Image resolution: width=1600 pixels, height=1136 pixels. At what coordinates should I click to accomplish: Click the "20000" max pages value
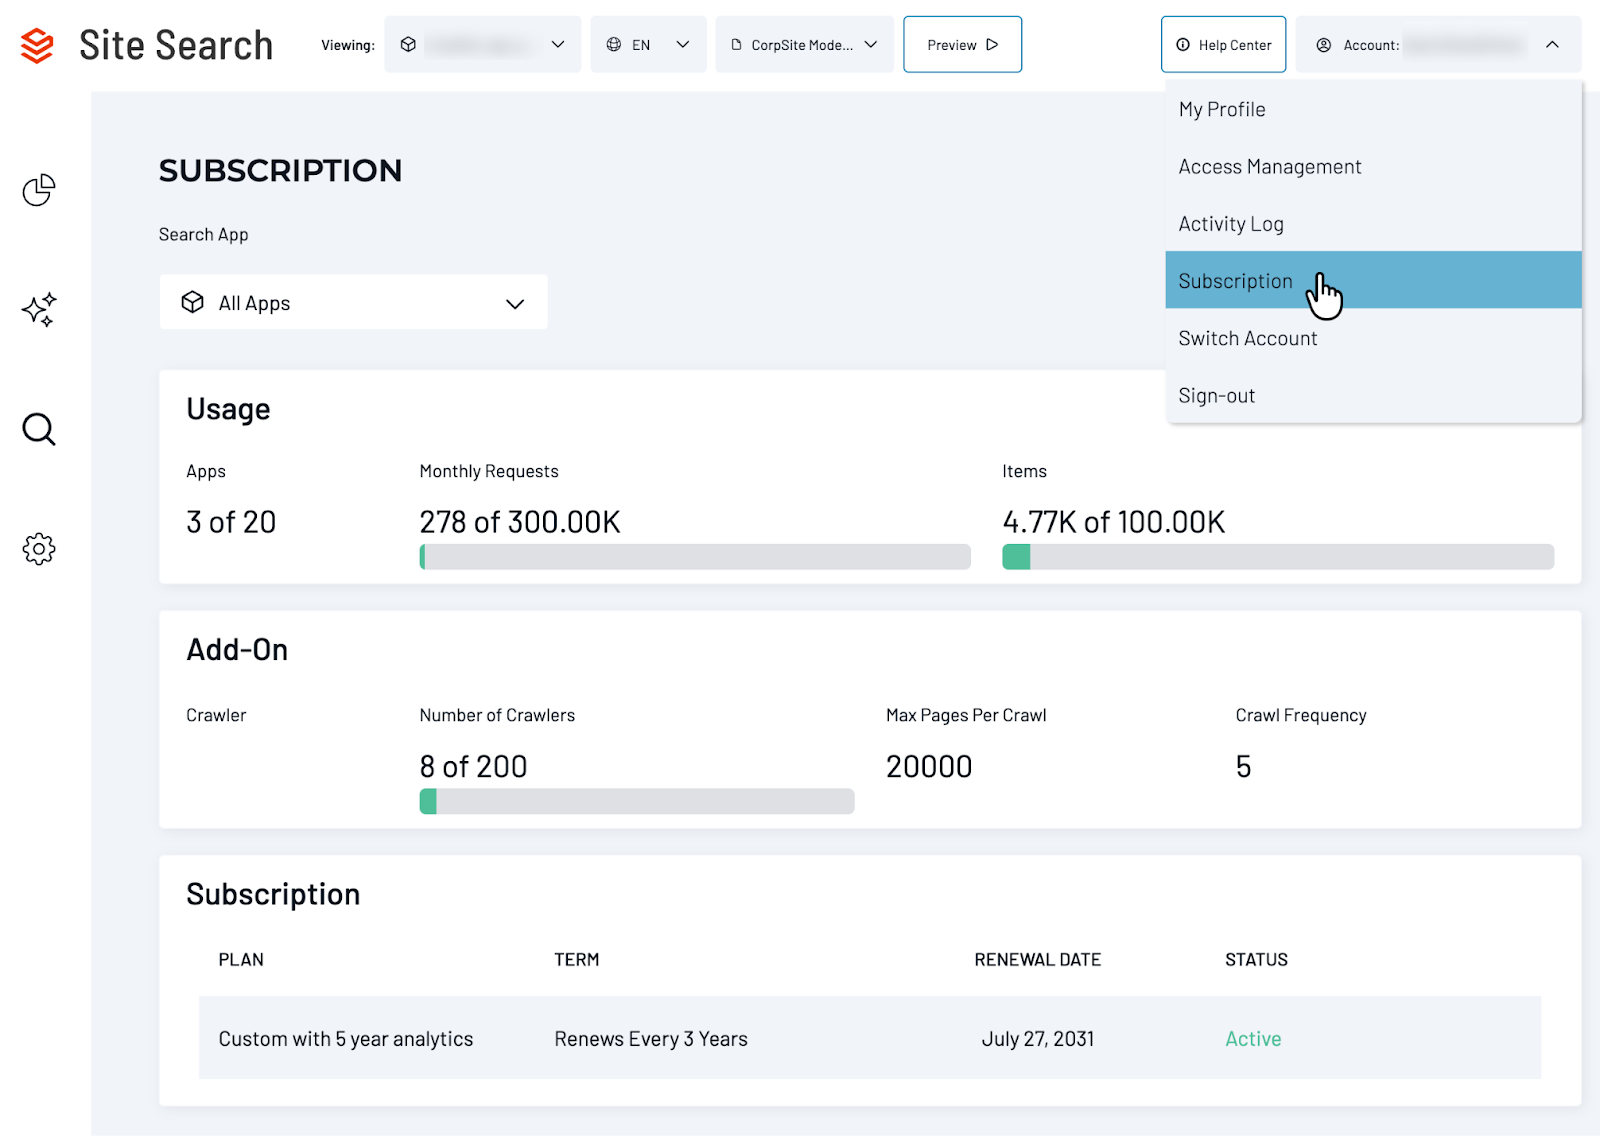click(x=929, y=766)
